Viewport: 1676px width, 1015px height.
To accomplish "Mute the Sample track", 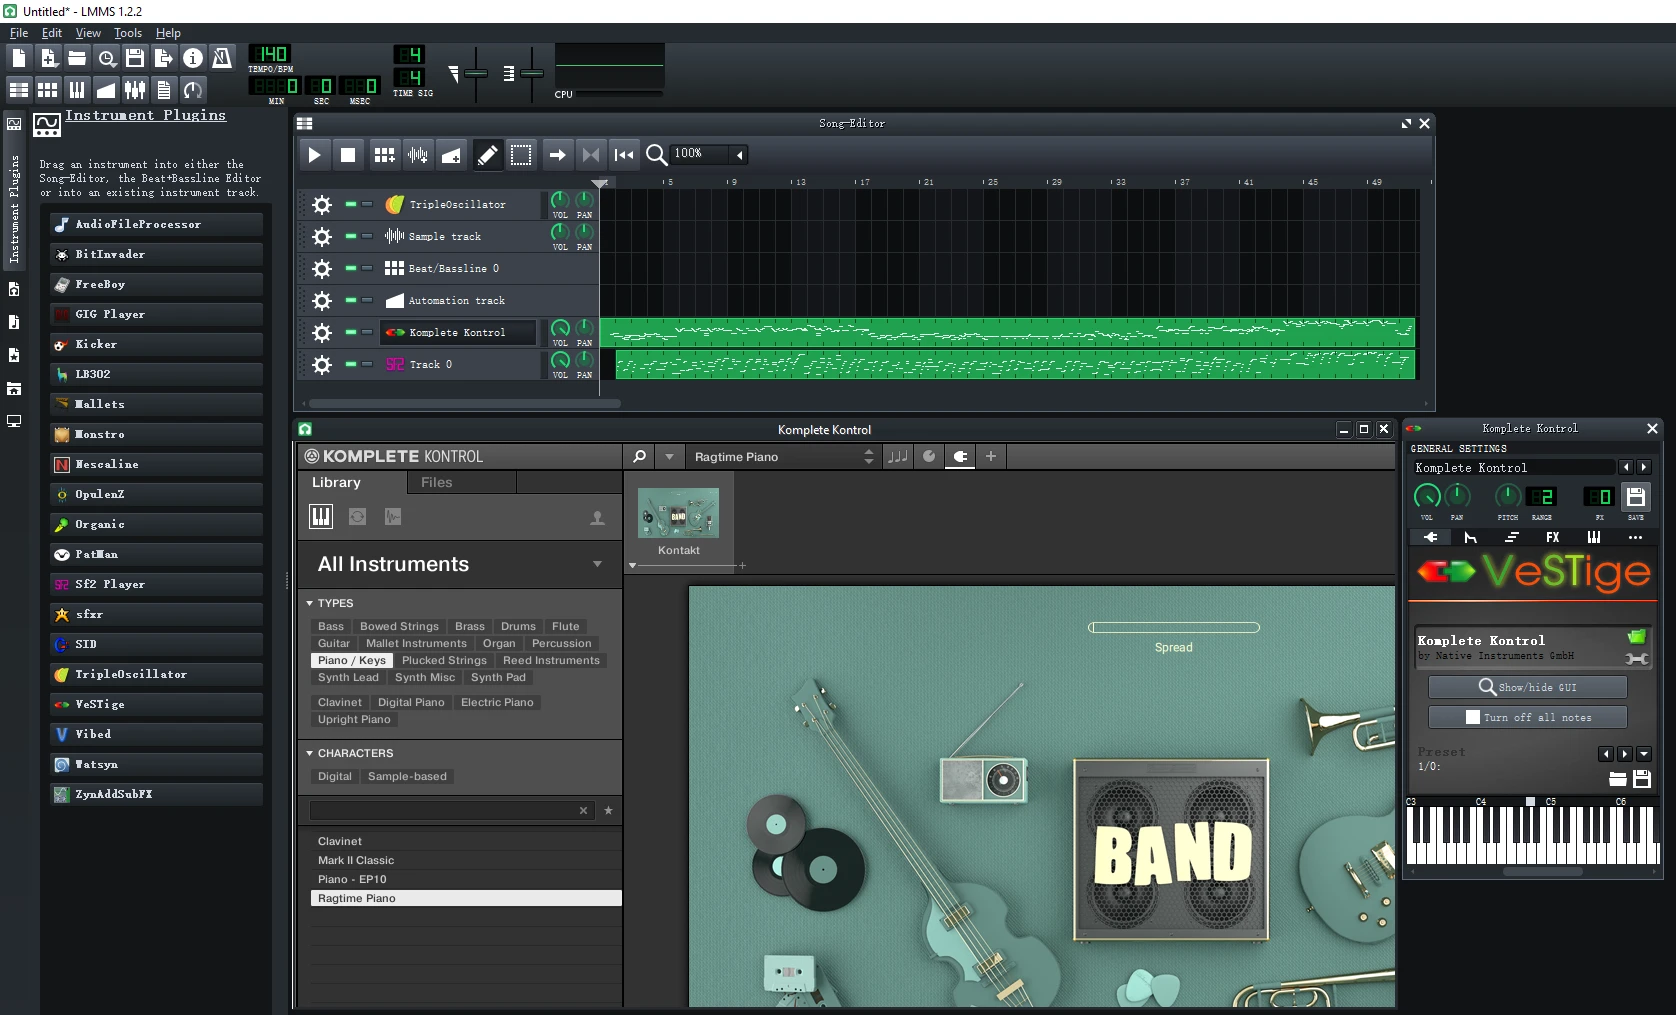I will (x=351, y=236).
